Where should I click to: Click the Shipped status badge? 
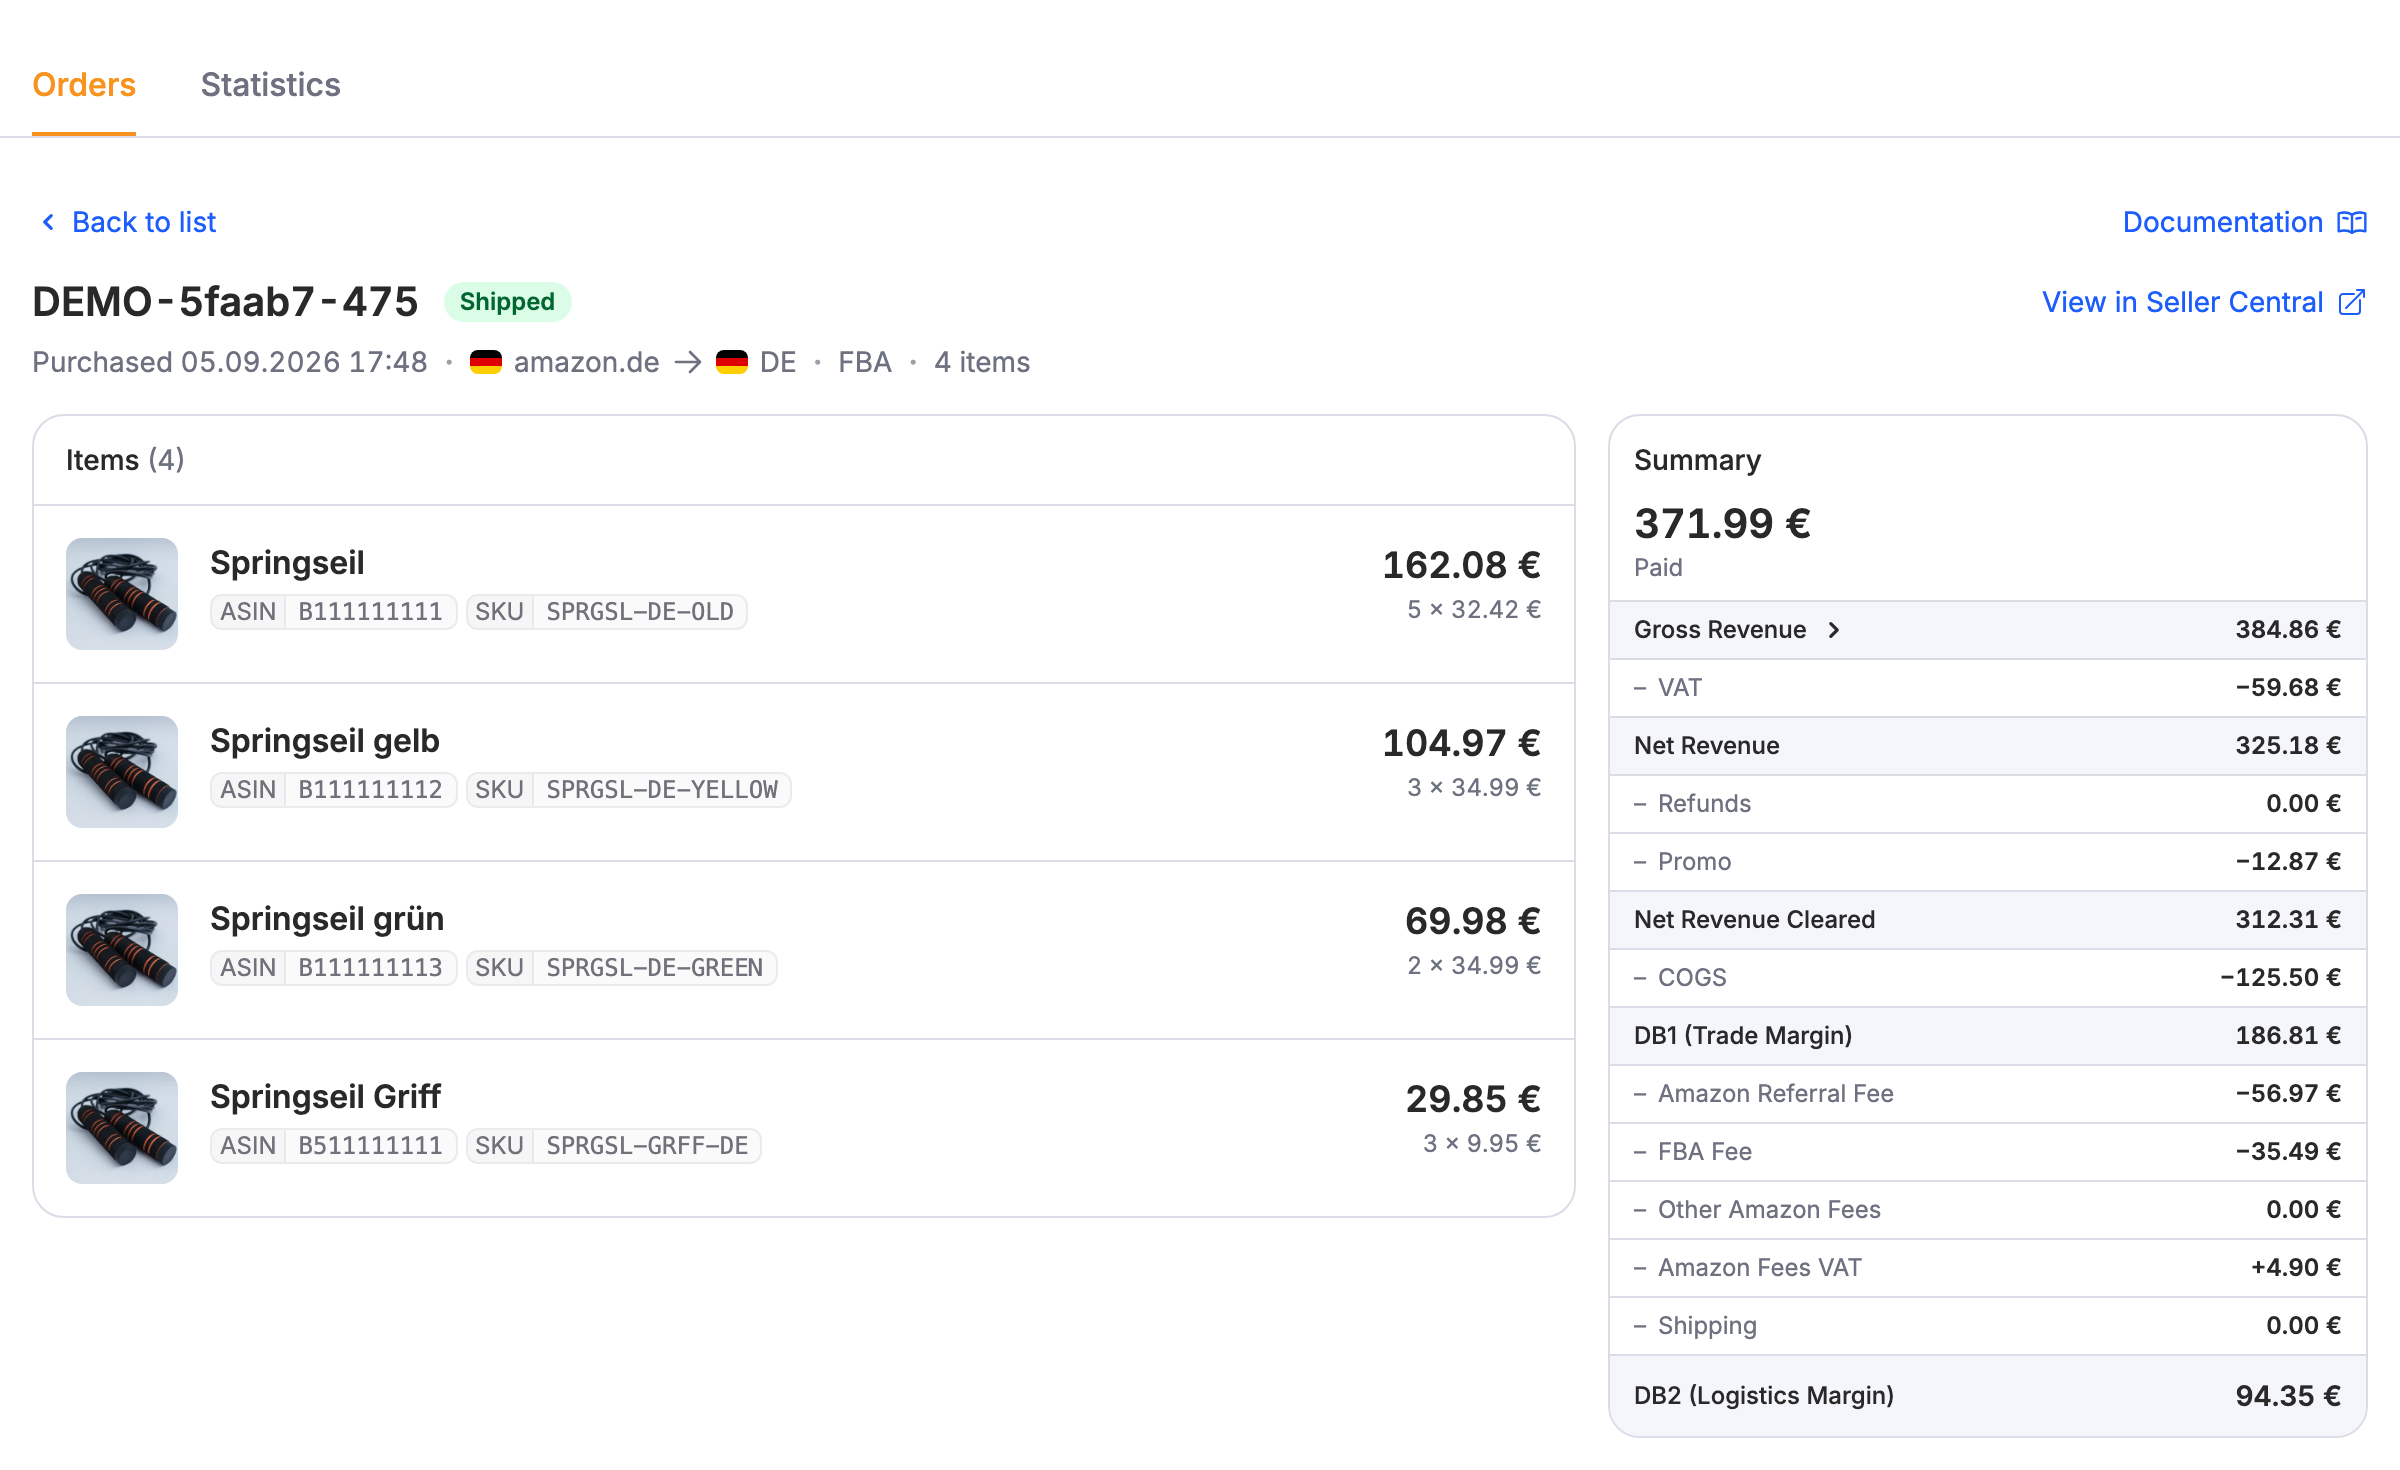click(x=507, y=302)
